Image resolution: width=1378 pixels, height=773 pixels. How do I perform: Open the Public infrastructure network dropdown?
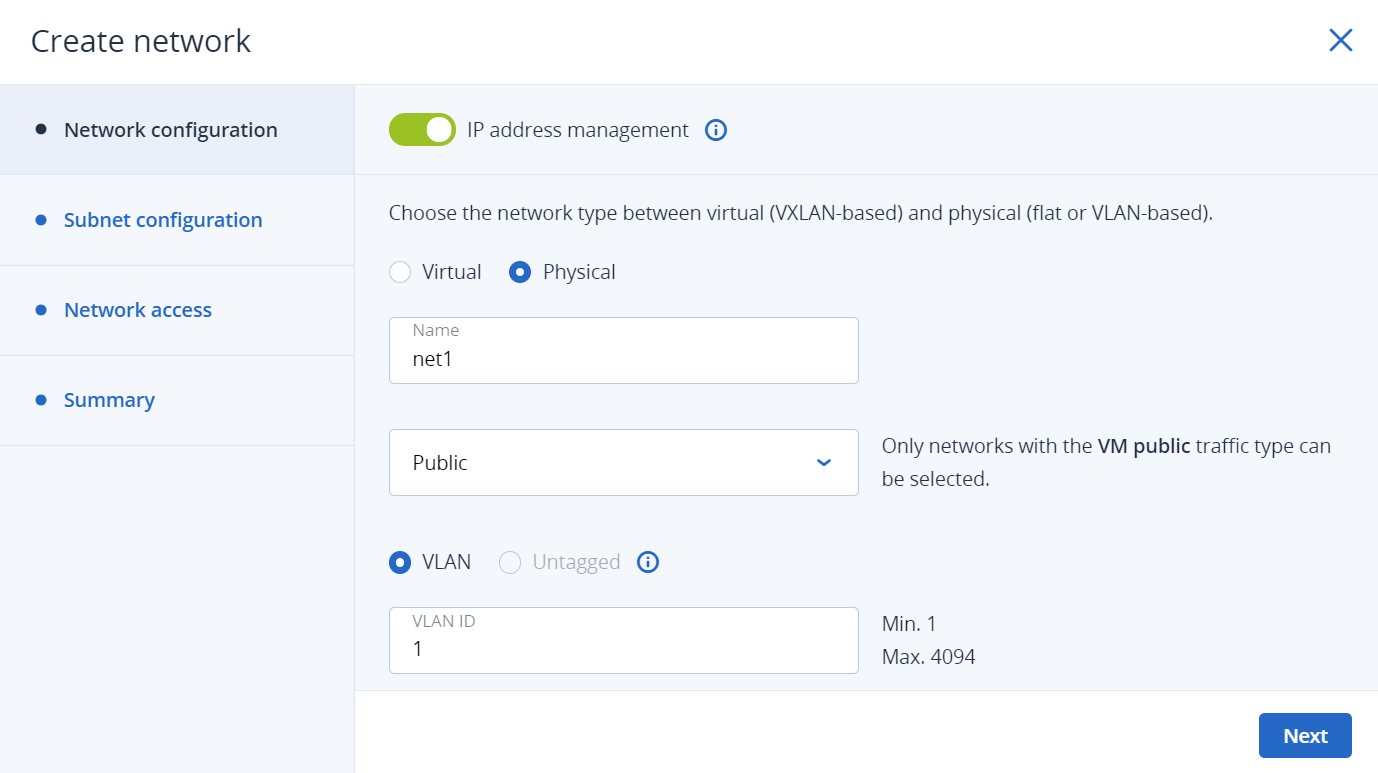[x=622, y=462]
